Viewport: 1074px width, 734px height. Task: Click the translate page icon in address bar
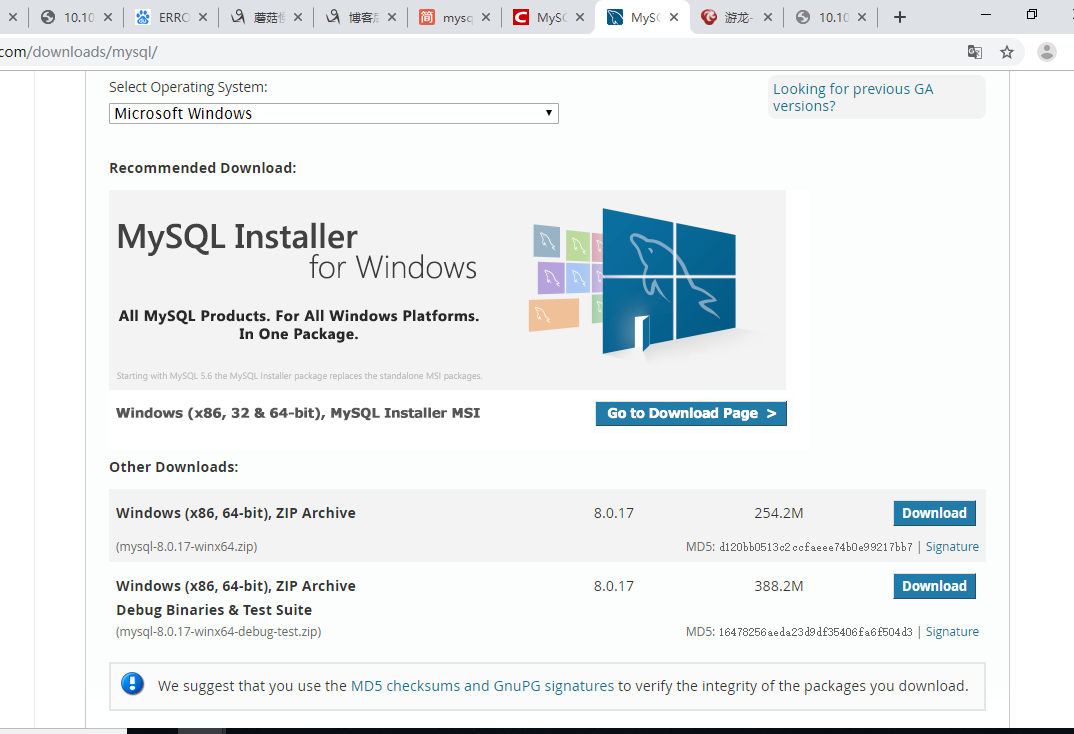pyautogui.click(x=975, y=52)
